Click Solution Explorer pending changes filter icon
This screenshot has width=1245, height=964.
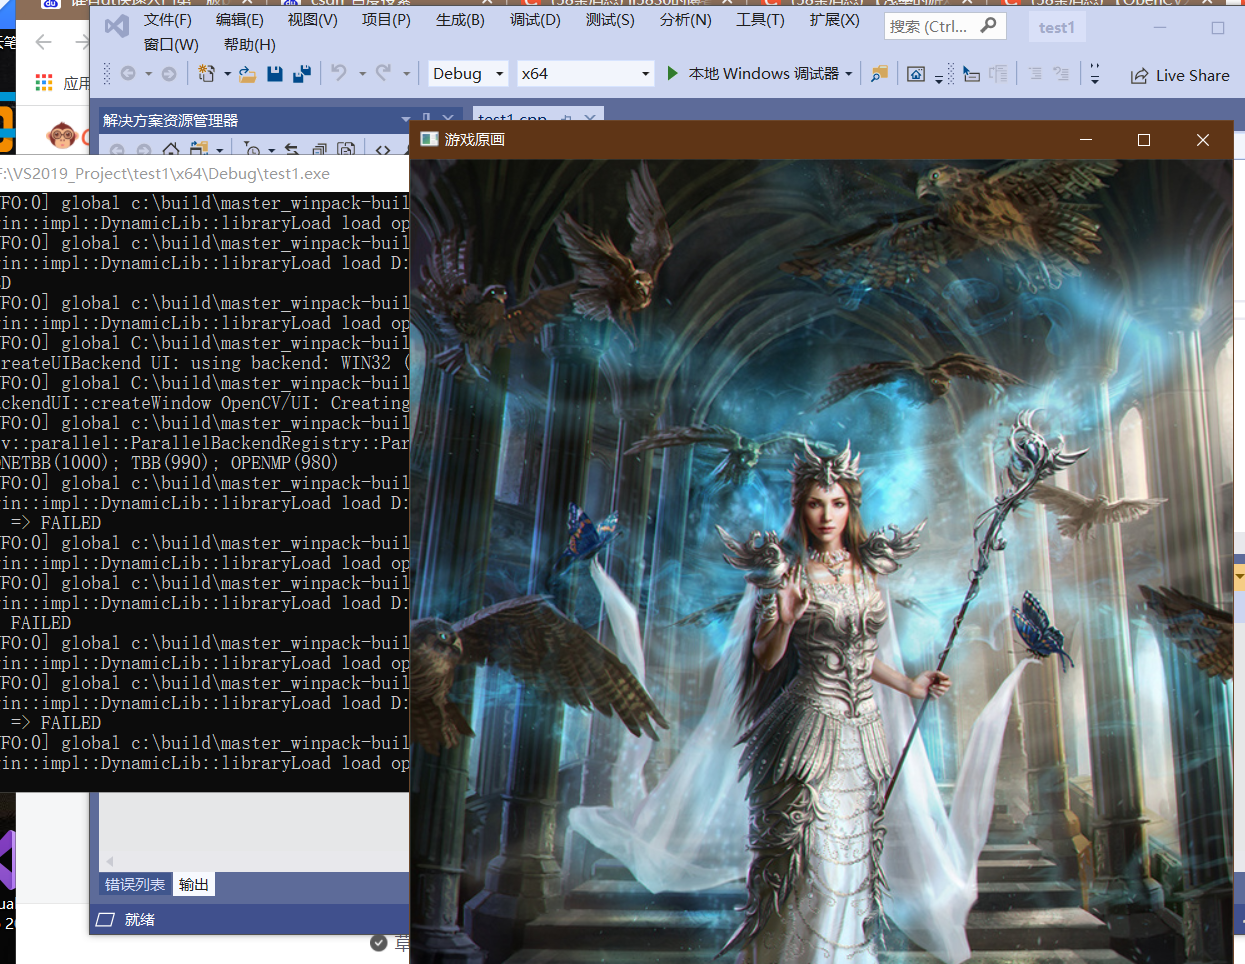pos(252,150)
